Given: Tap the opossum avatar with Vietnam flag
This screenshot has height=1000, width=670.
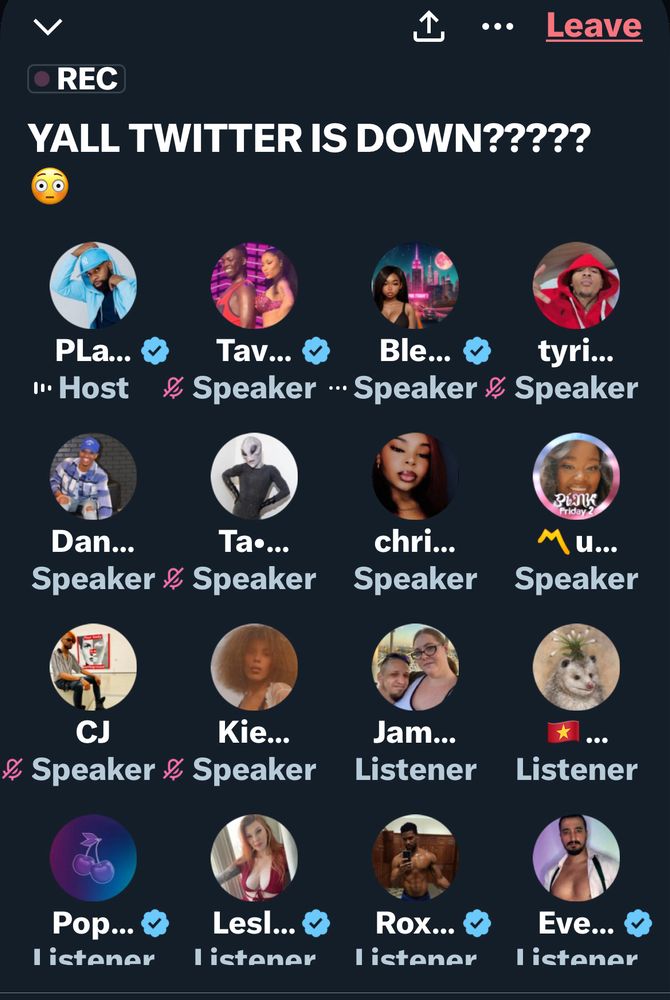Looking at the screenshot, I should (576, 667).
